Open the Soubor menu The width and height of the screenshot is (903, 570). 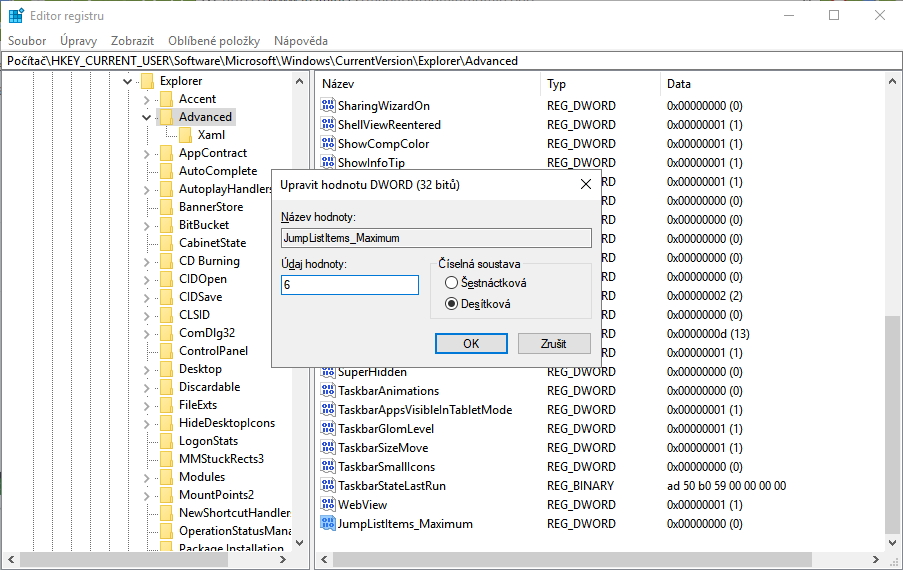pos(27,41)
